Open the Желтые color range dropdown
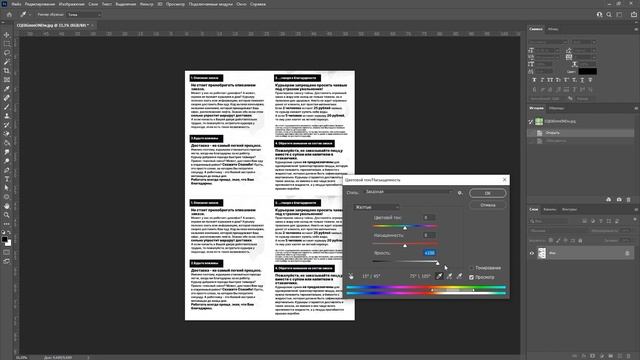640x360 pixels. pos(376,207)
